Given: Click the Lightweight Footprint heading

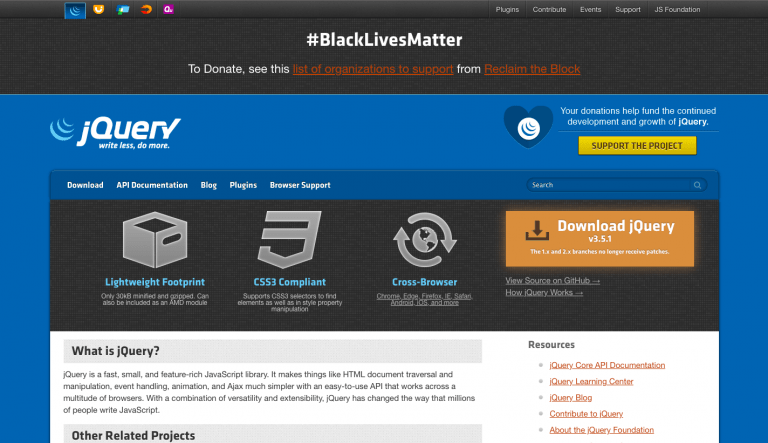Looking at the screenshot, I should coord(155,282).
